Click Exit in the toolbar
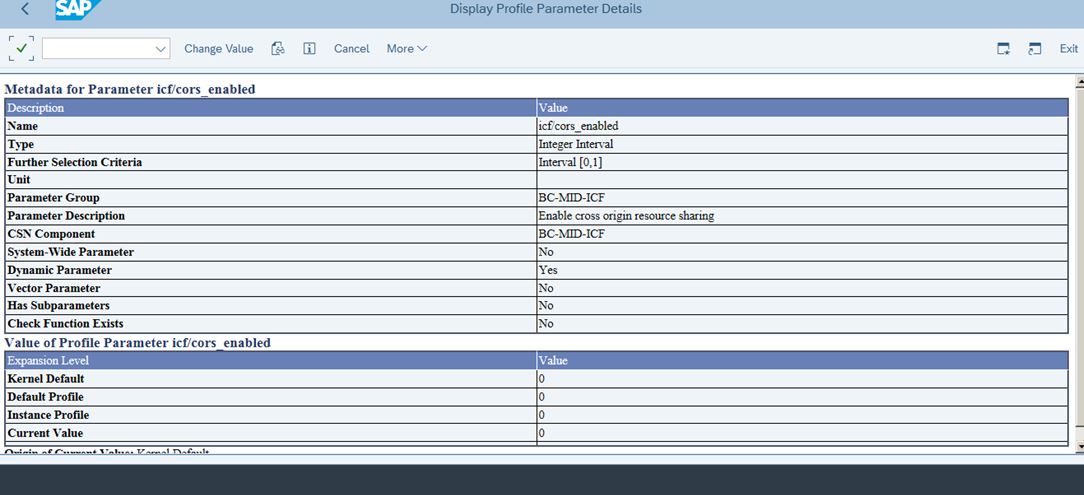The image size is (1084, 495). (x=1068, y=48)
